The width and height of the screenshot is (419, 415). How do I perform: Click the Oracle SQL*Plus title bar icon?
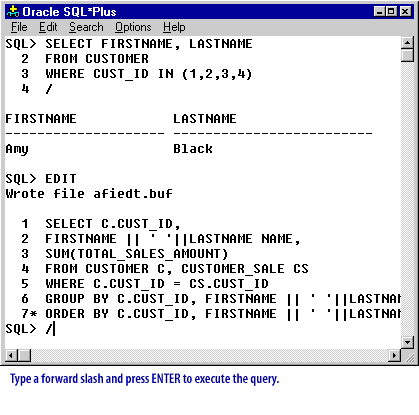[x=13, y=12]
